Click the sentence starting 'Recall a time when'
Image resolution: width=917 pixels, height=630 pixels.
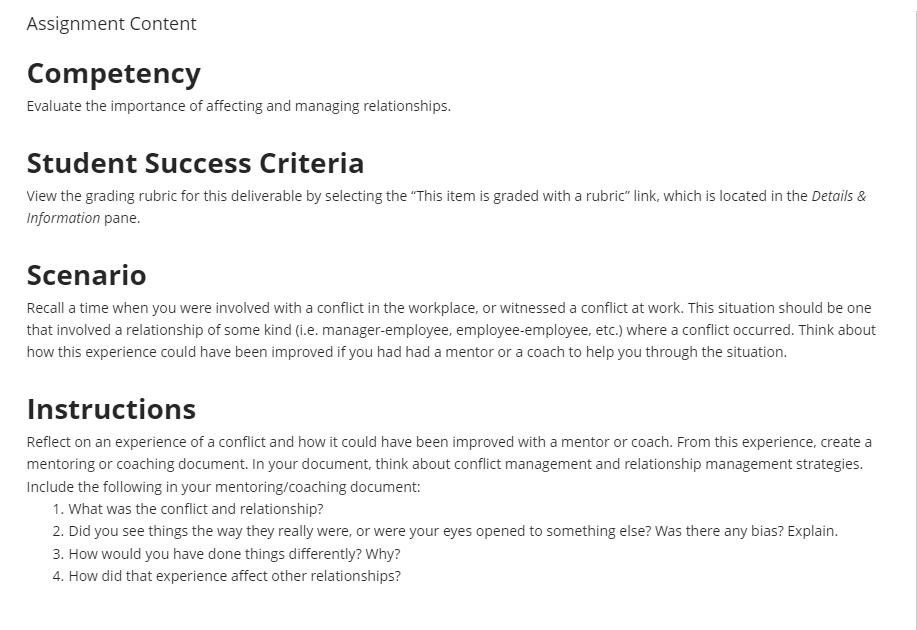(x=356, y=308)
